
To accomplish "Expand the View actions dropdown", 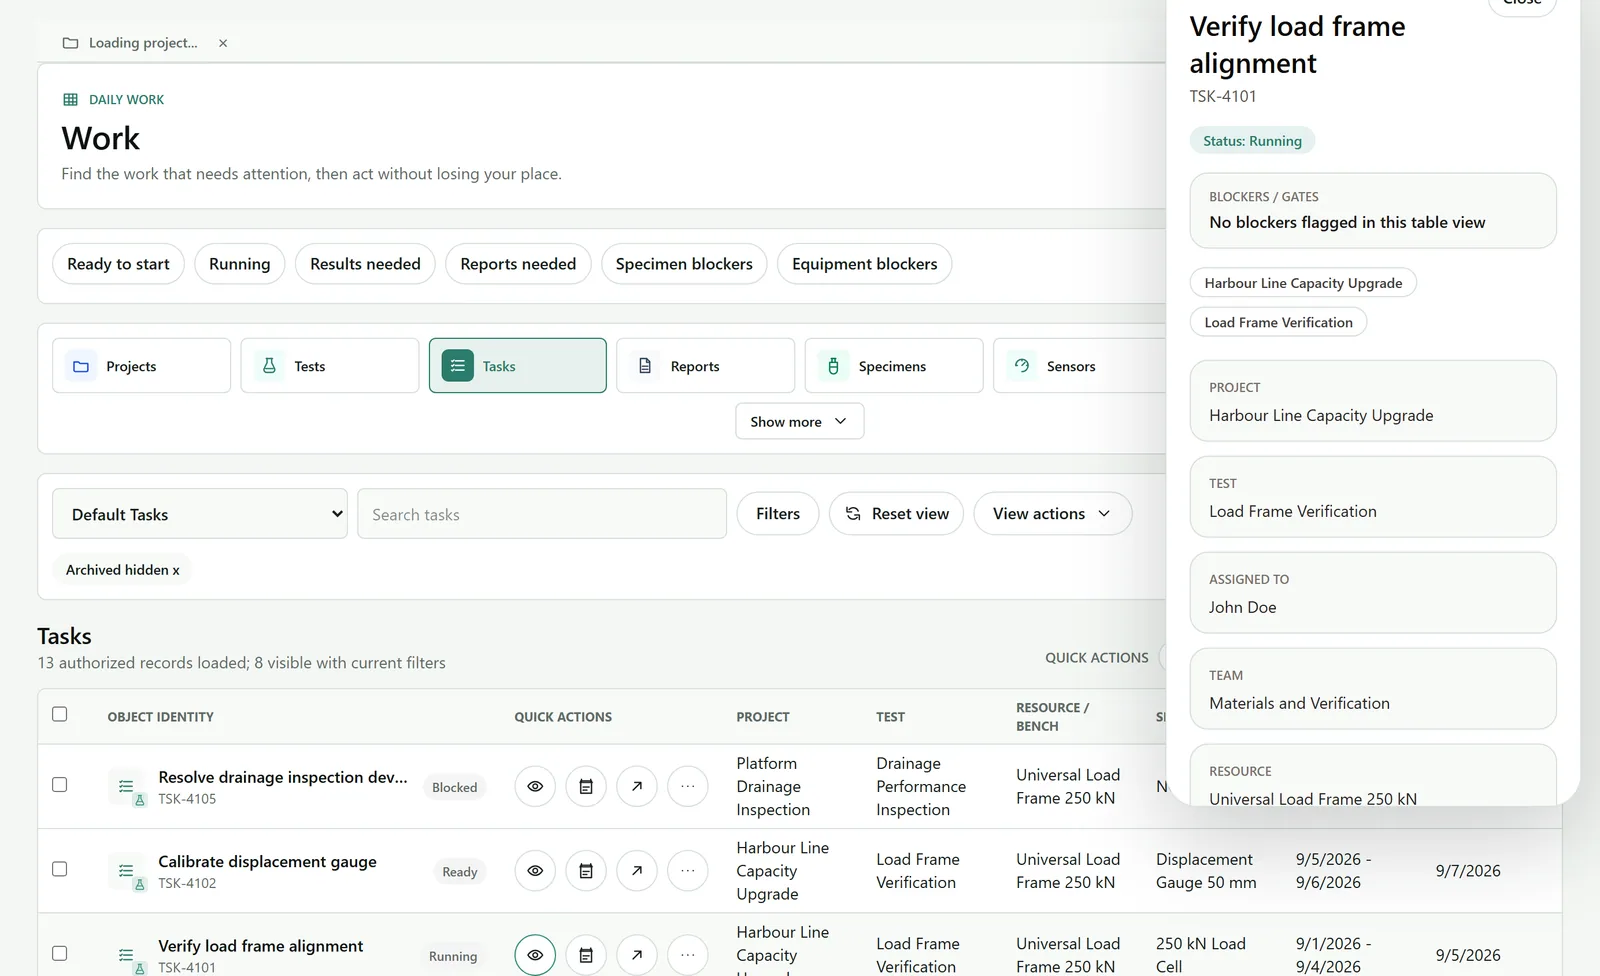I will pos(1052,513).
